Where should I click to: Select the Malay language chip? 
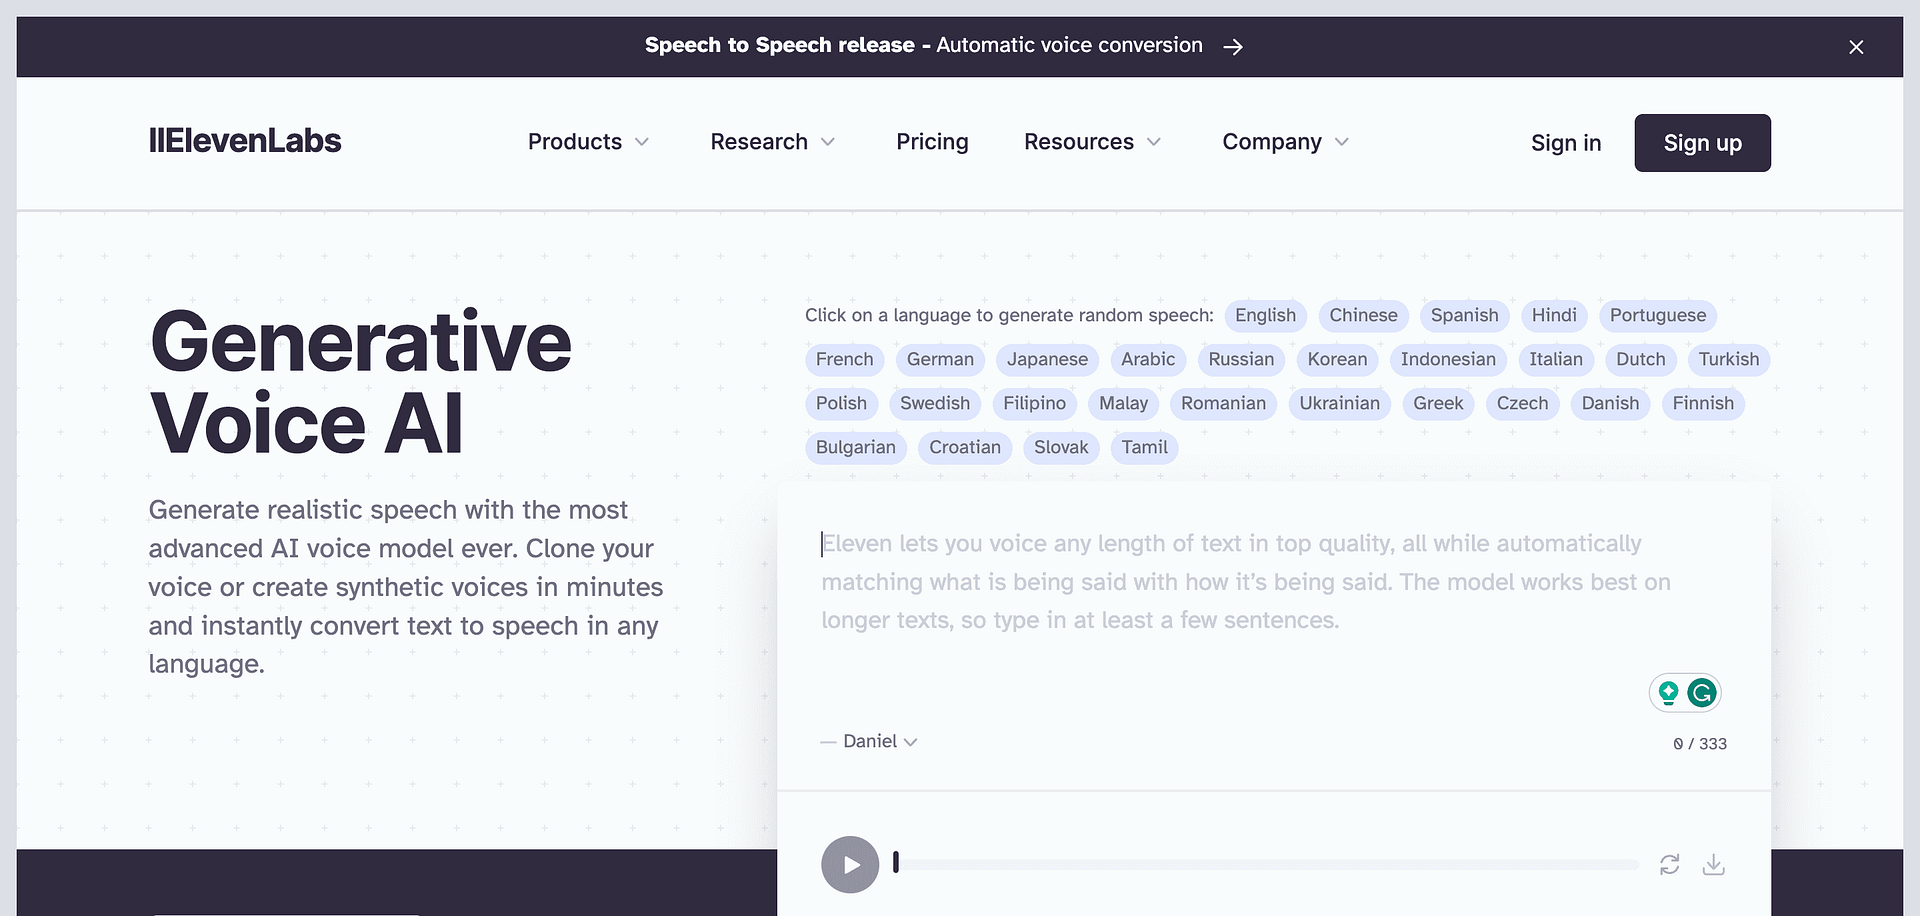coord(1123,403)
